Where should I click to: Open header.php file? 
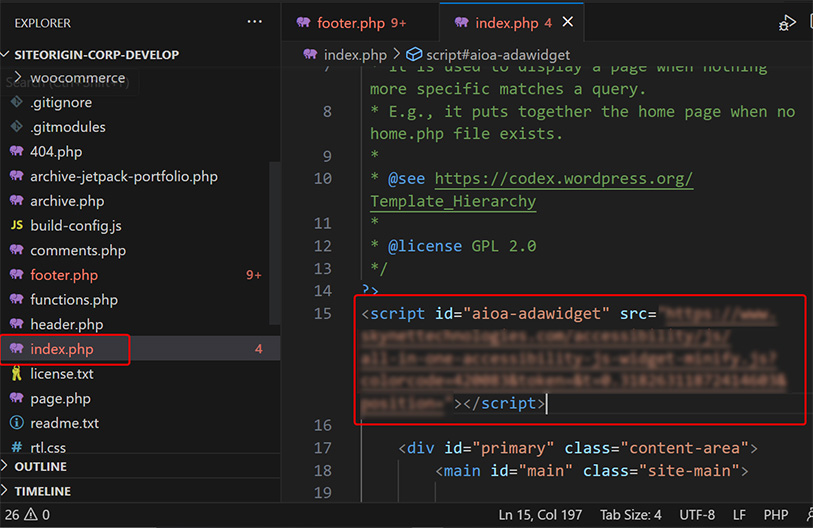pos(66,325)
